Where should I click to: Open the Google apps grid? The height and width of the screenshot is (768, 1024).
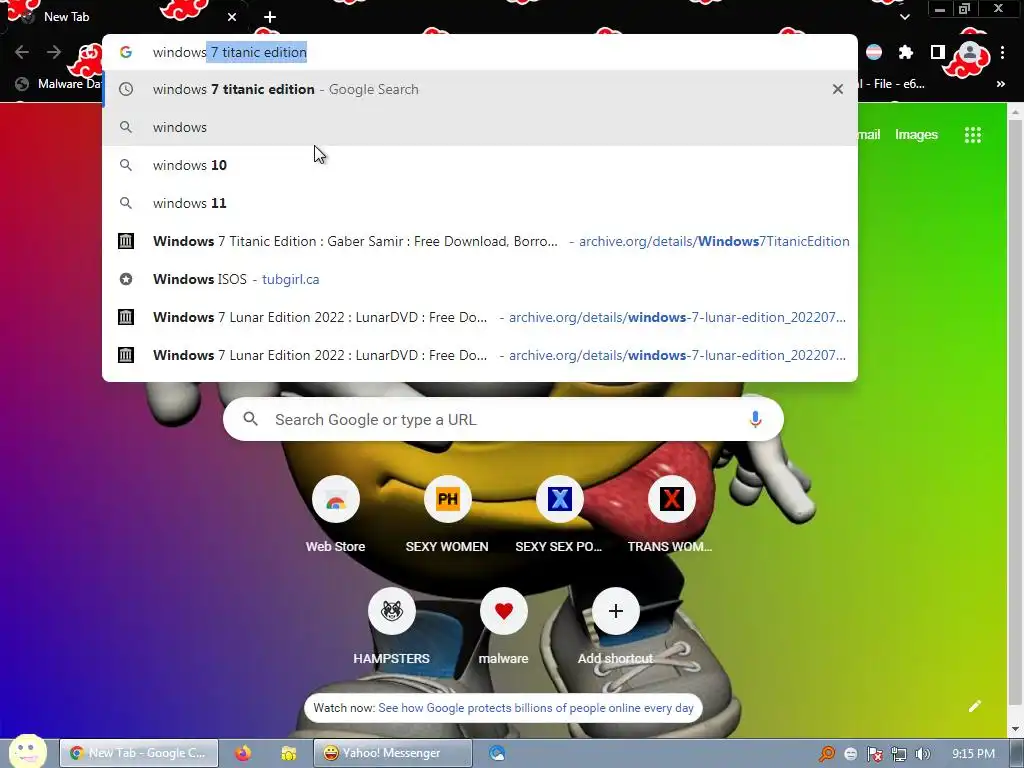point(972,135)
